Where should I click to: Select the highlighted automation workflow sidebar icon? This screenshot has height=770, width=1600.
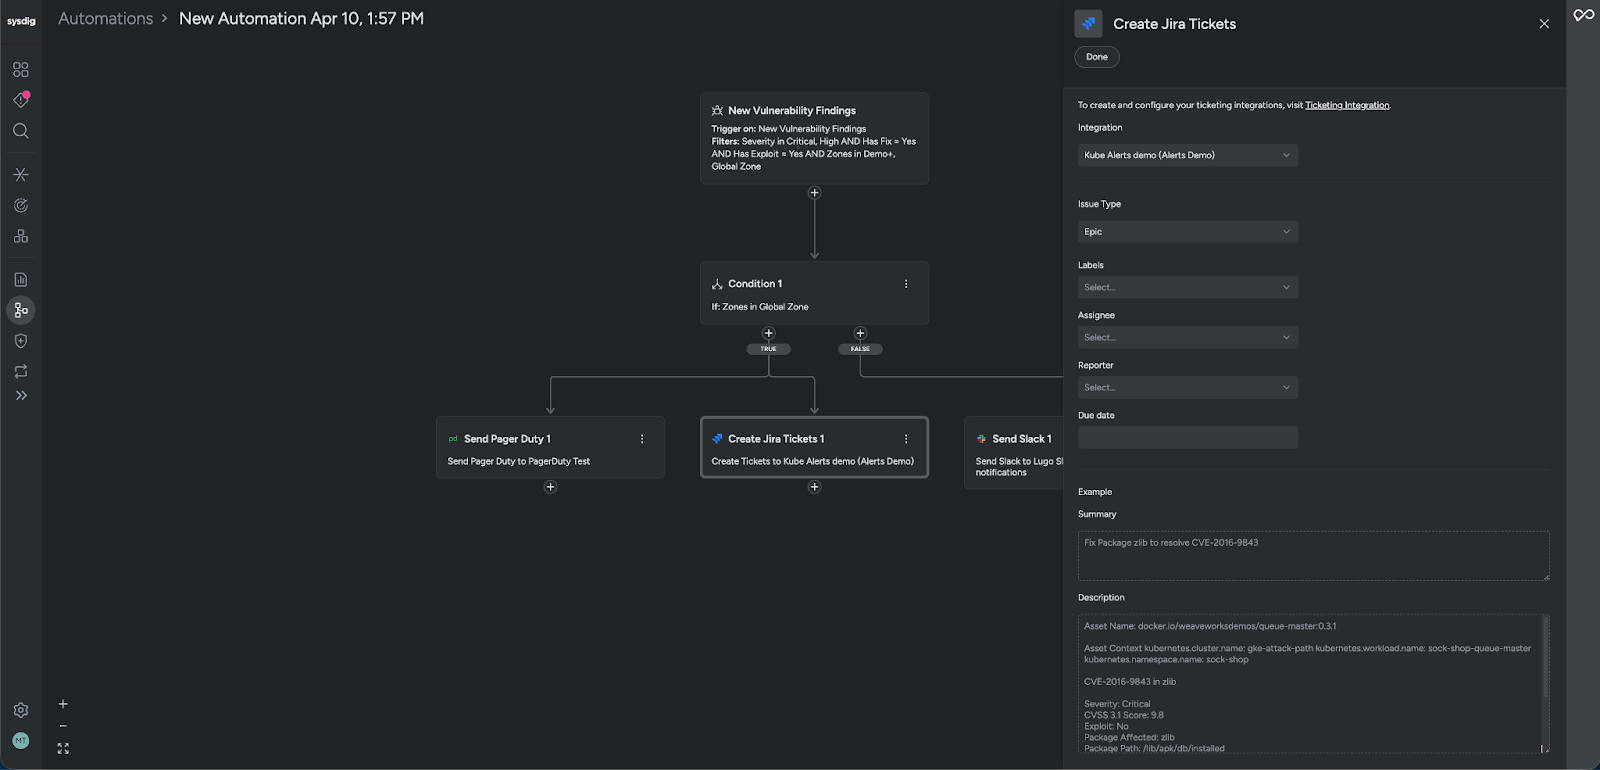(x=21, y=310)
